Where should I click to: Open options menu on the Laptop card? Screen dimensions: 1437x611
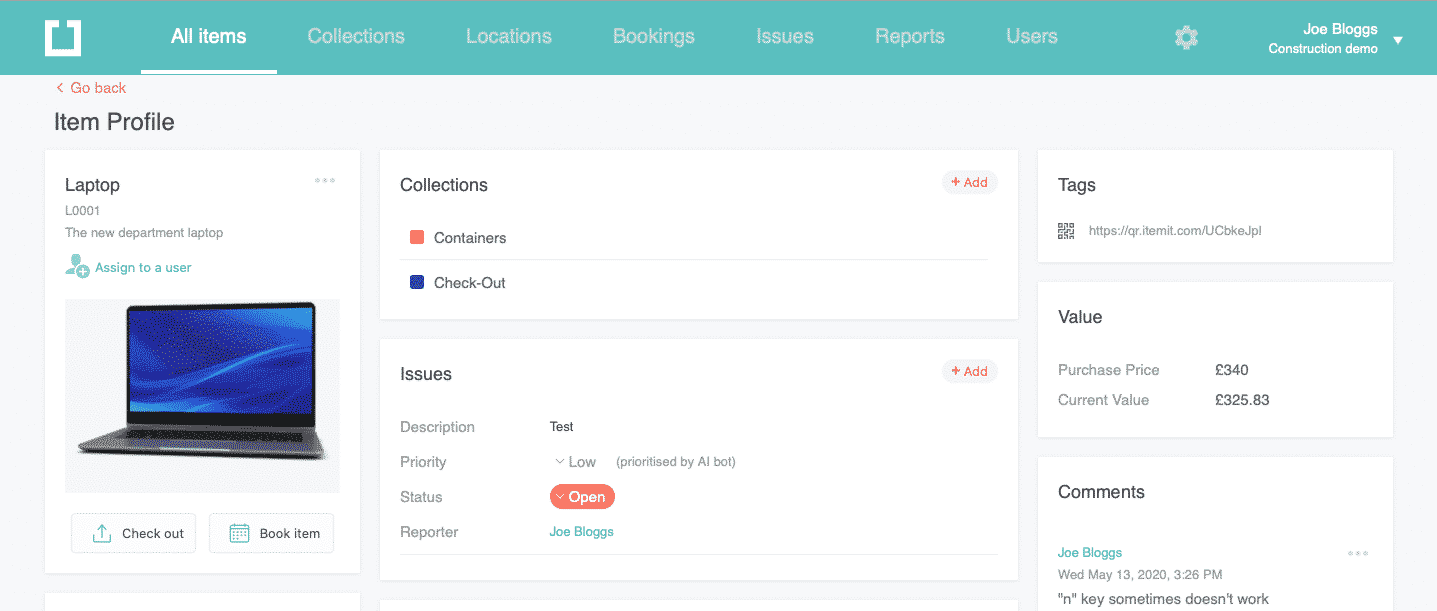[324, 181]
